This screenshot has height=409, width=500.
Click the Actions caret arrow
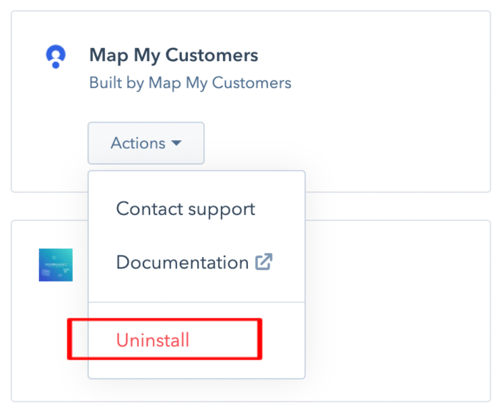176,143
